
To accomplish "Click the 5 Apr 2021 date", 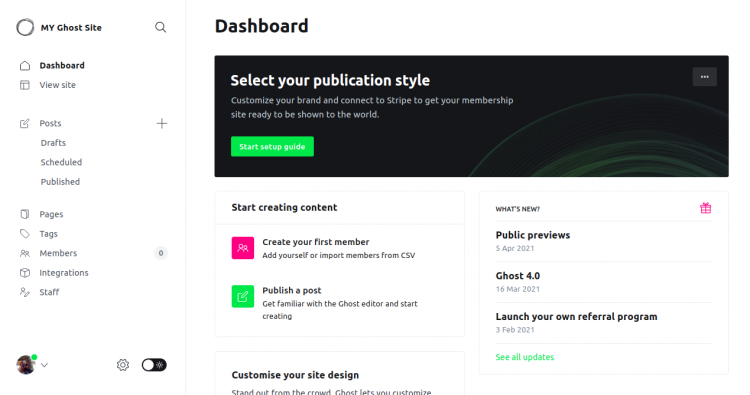I will click(x=515, y=248).
